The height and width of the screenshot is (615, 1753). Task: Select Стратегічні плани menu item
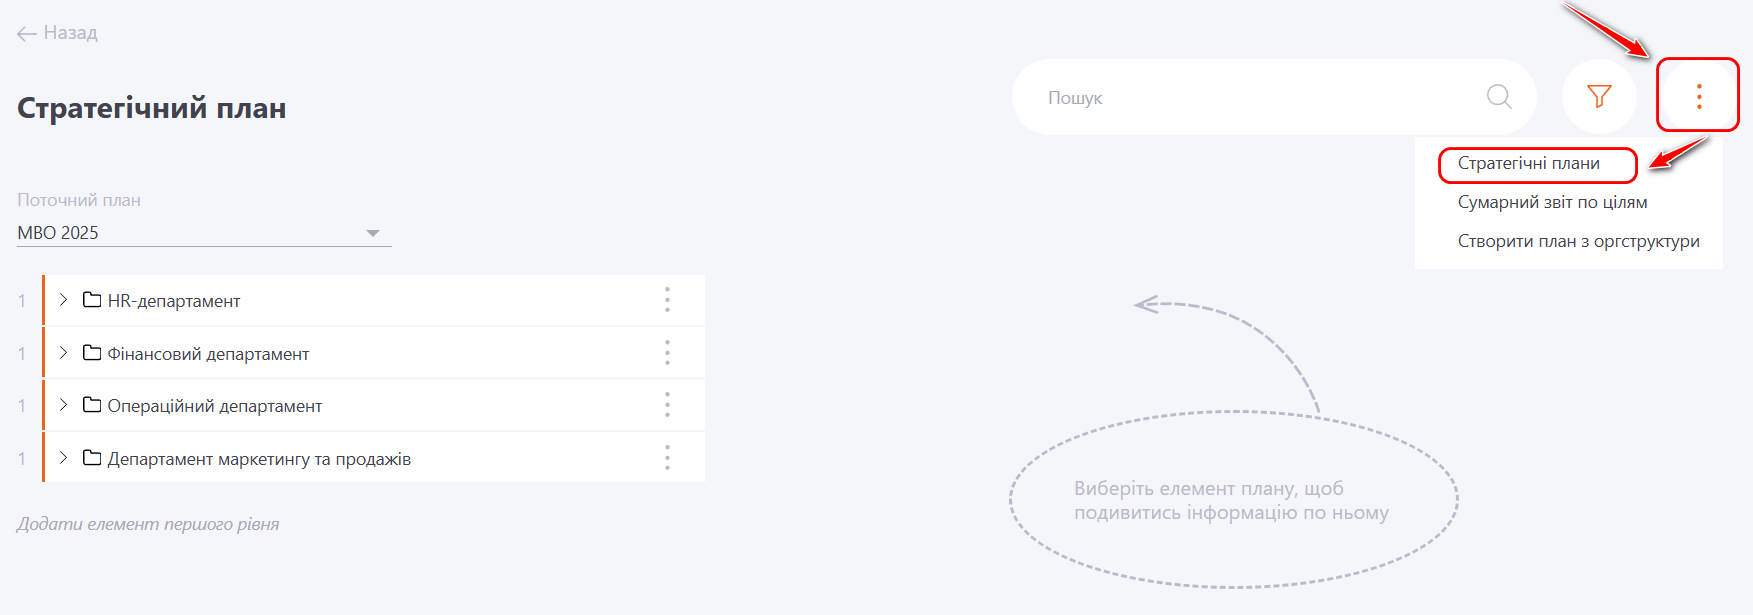point(1528,164)
